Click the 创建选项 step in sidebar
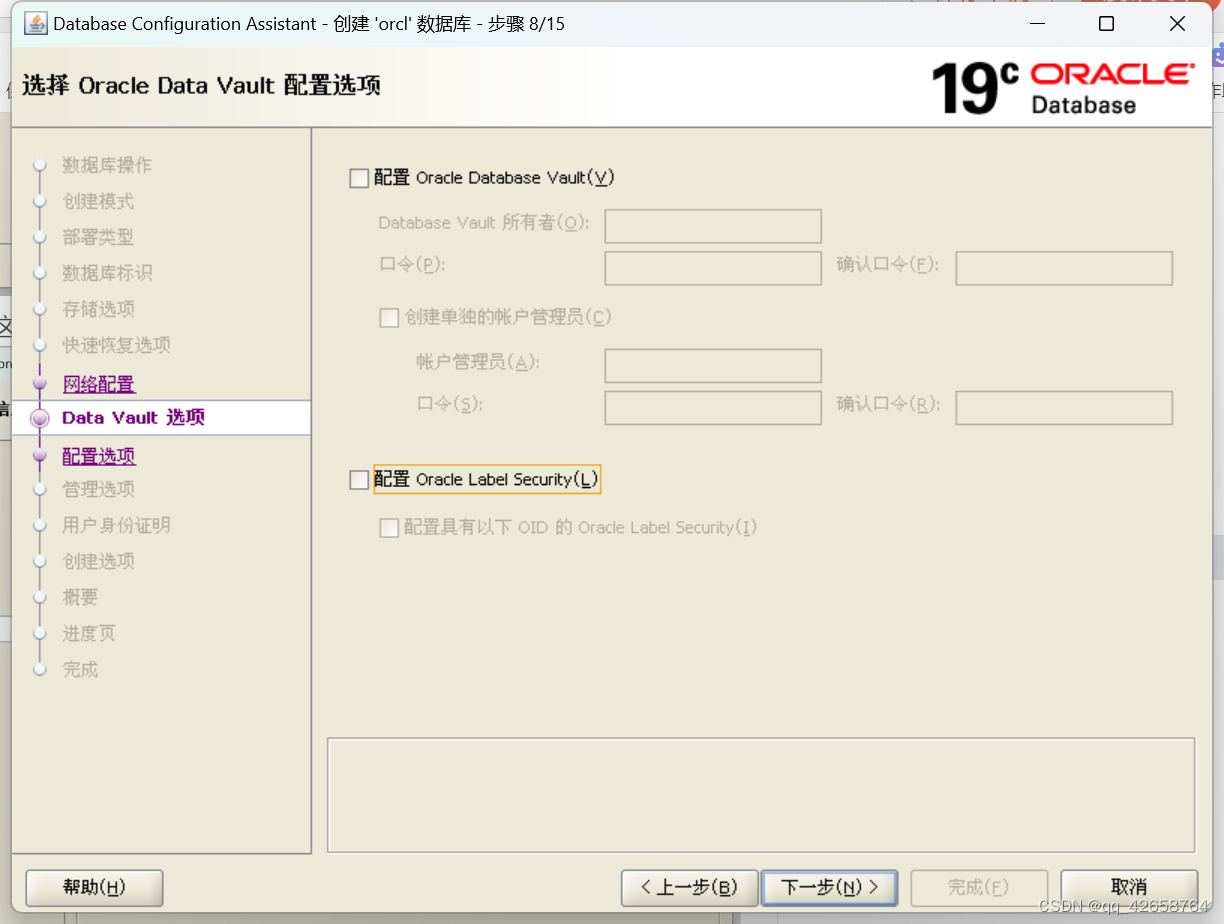The height and width of the screenshot is (924, 1224). pos(98,561)
